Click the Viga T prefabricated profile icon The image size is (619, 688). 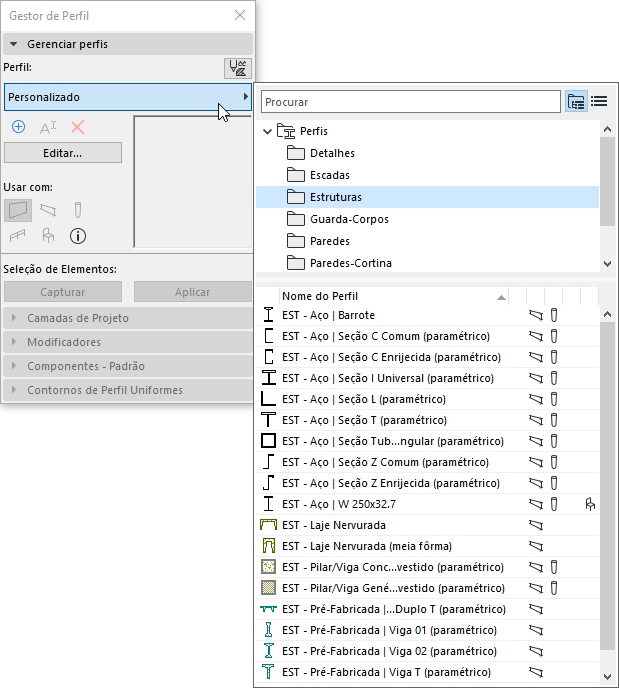[268, 672]
